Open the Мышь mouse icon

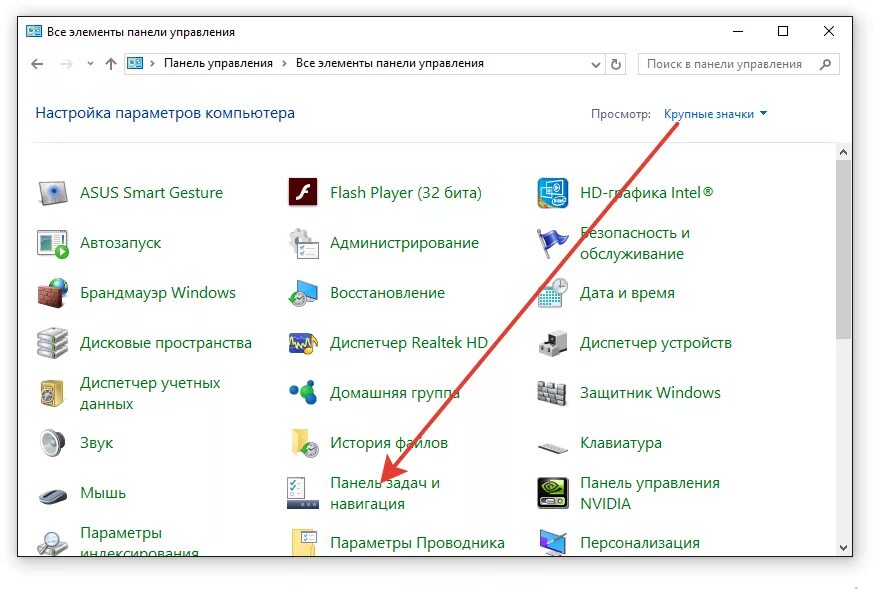click(53, 495)
